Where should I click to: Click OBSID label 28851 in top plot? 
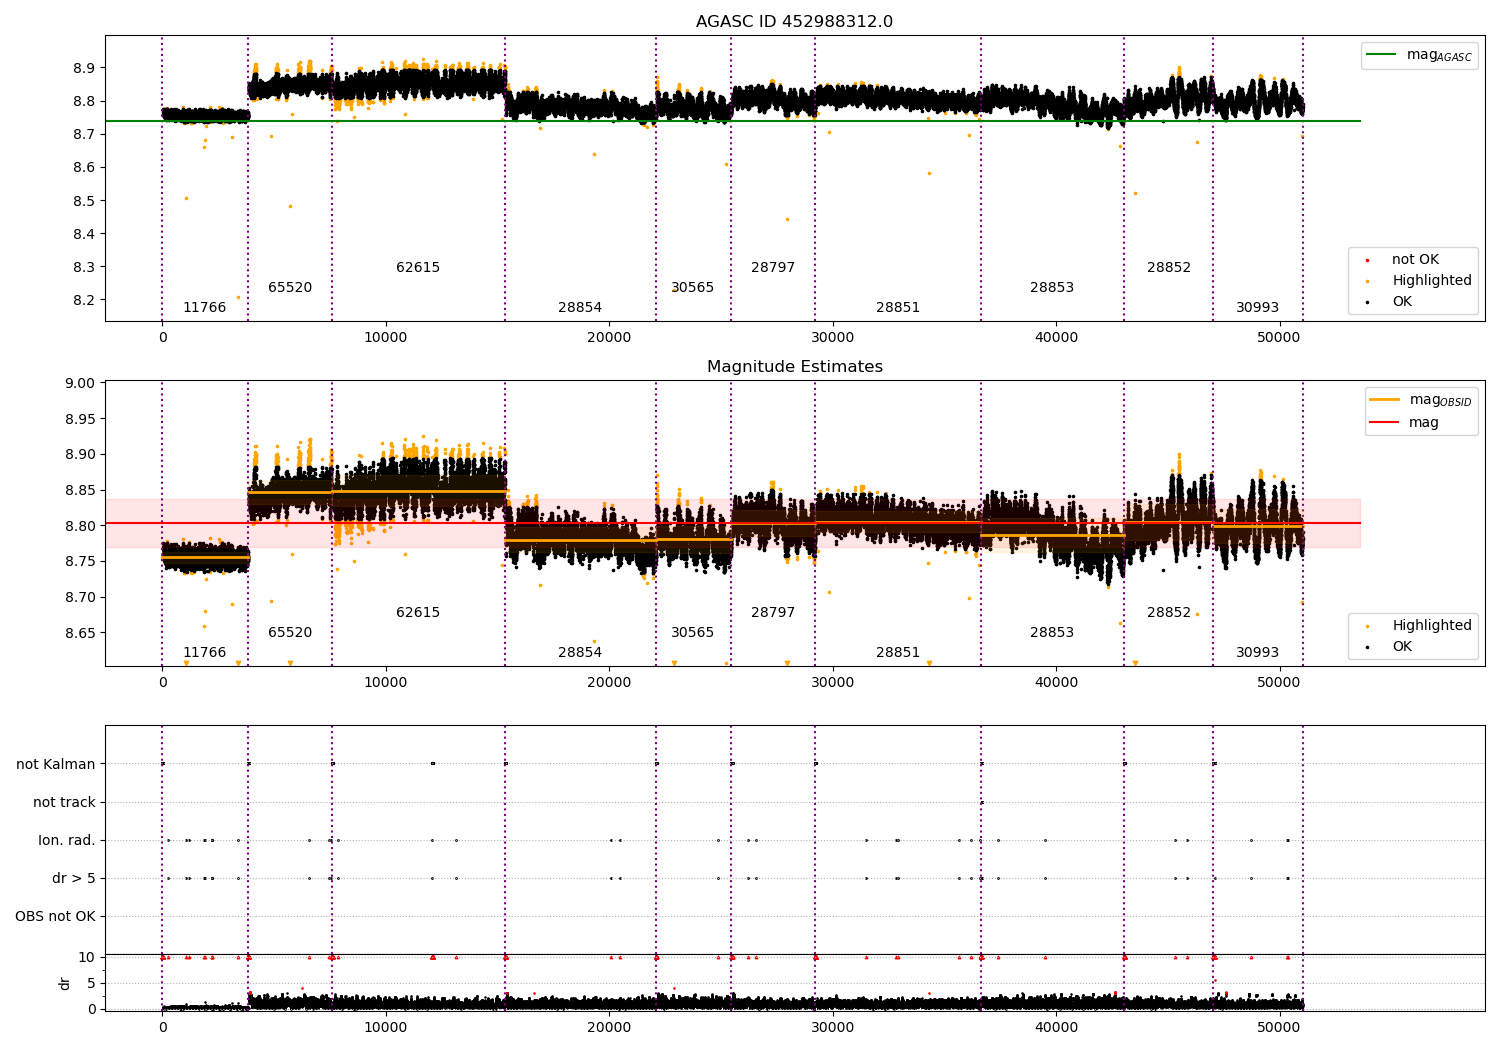pos(898,308)
